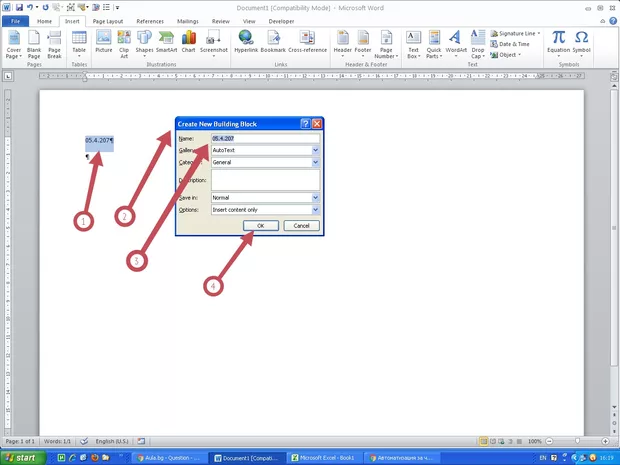The width and height of the screenshot is (620, 465).
Task: Open the Screenshot tool
Action: [214, 43]
